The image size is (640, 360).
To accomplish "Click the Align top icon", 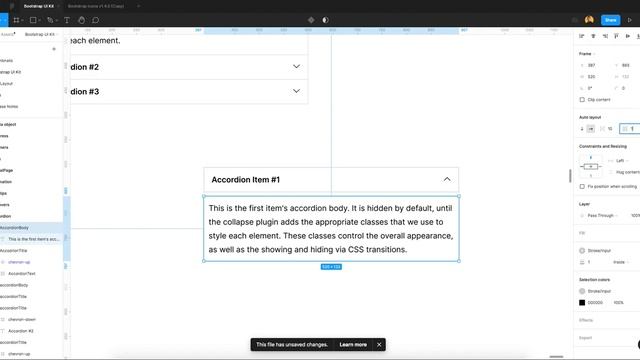I will click(x=616, y=36).
